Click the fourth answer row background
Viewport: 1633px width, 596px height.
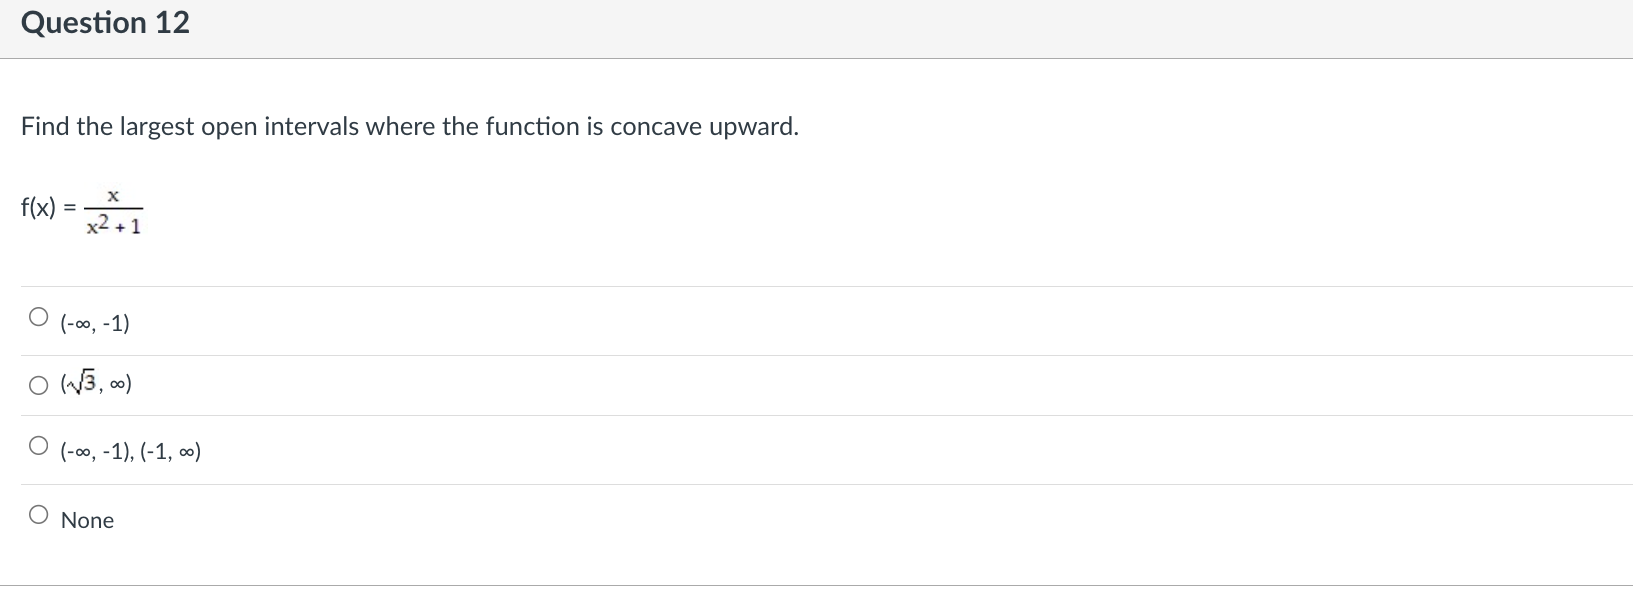[800, 518]
